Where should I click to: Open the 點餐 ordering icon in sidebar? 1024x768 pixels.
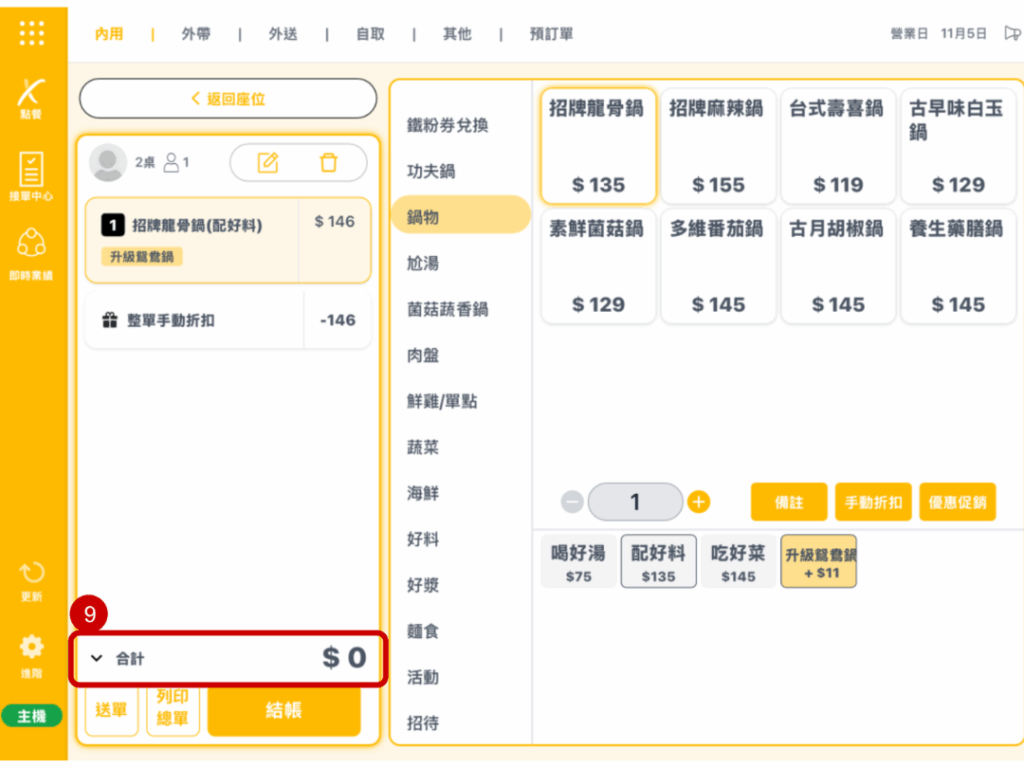coord(32,97)
